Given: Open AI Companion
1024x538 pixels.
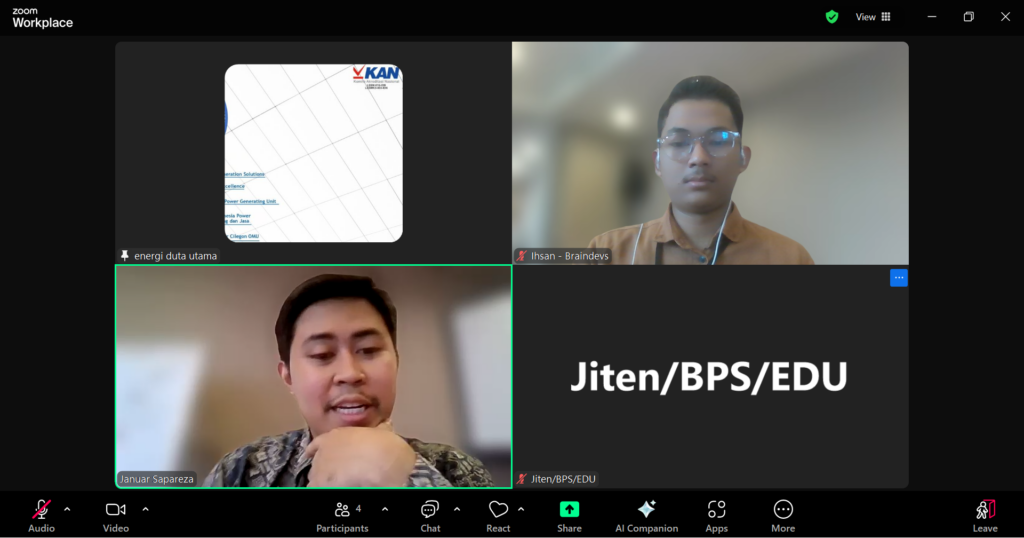Looking at the screenshot, I should click(646, 510).
